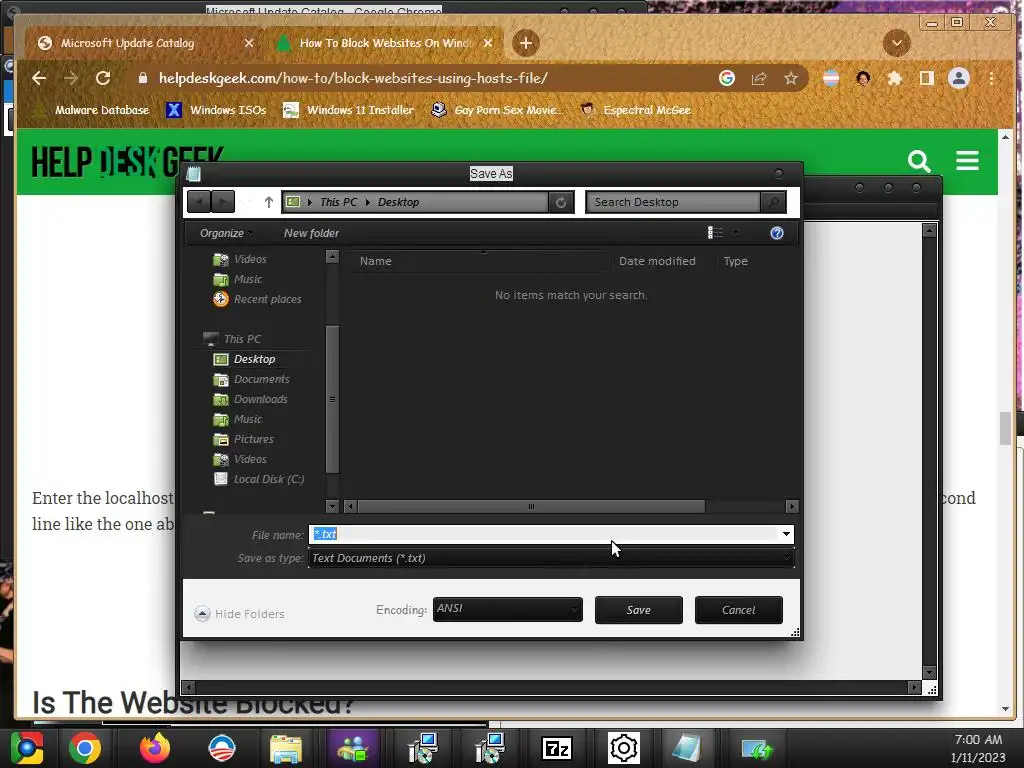The image size is (1024, 768).
Task: Switch to Microsoft Update Catalog tab
Action: pyautogui.click(x=127, y=43)
